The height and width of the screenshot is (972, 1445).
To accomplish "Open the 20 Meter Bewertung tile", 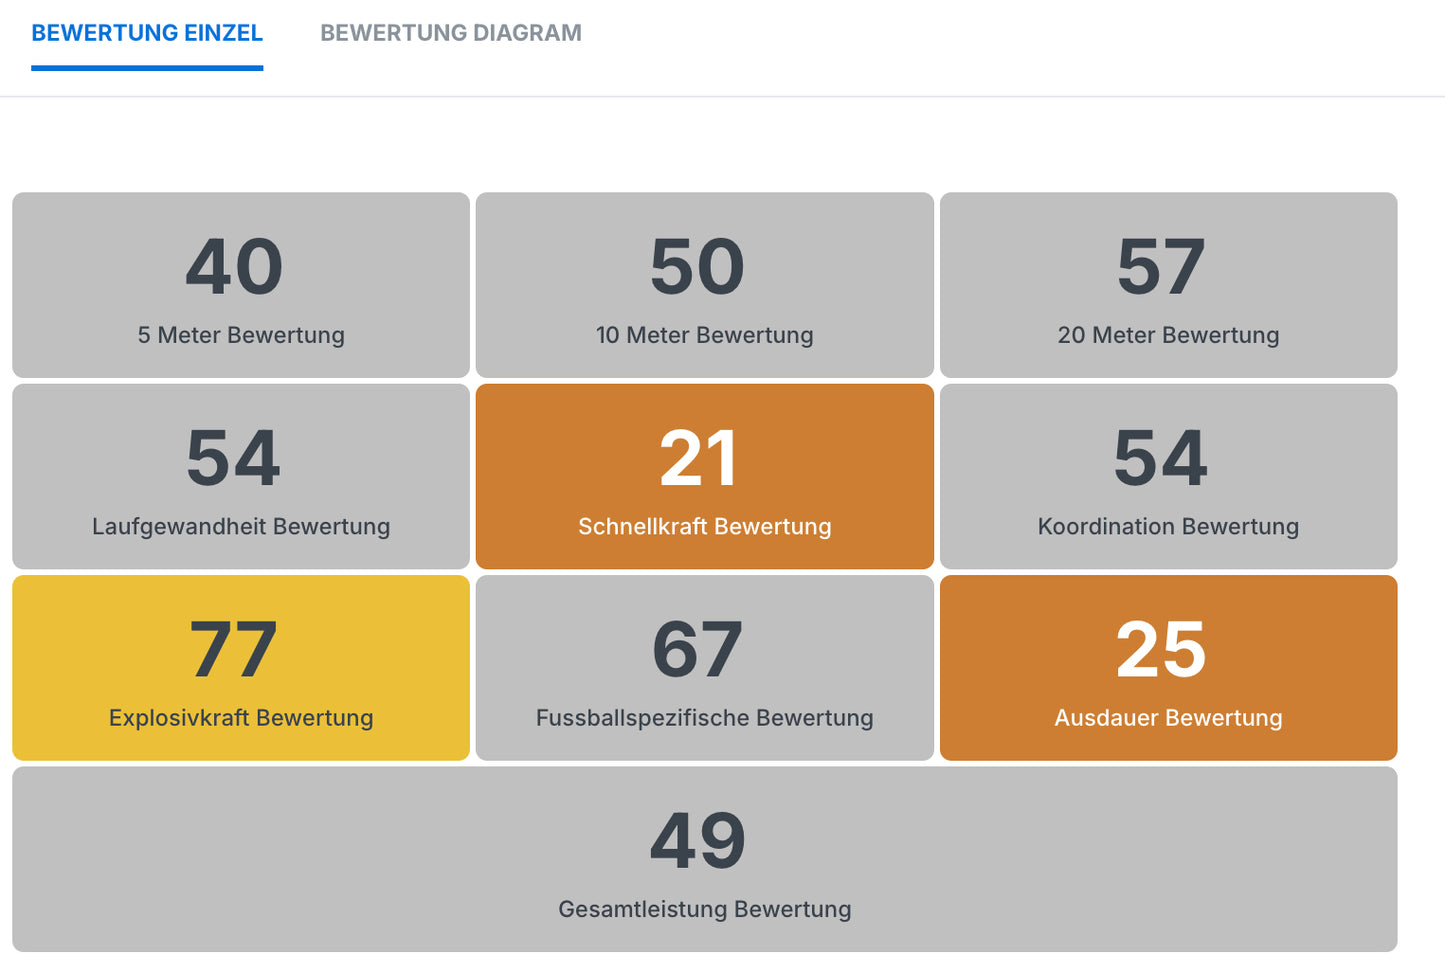I will tap(1168, 285).
